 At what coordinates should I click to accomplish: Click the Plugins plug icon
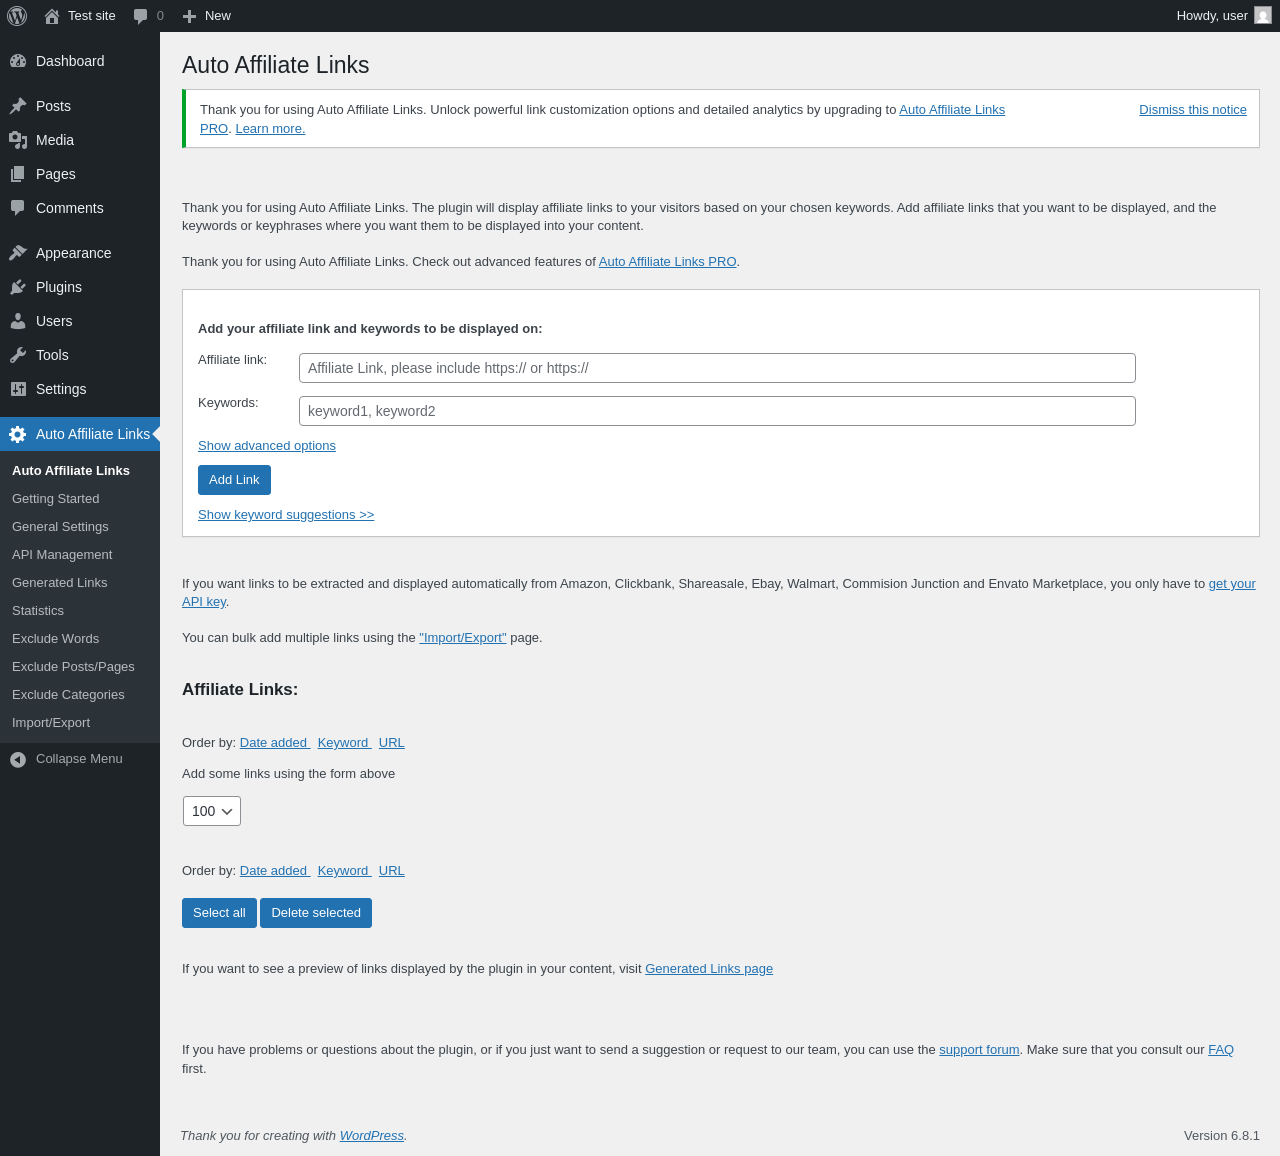click(x=18, y=287)
